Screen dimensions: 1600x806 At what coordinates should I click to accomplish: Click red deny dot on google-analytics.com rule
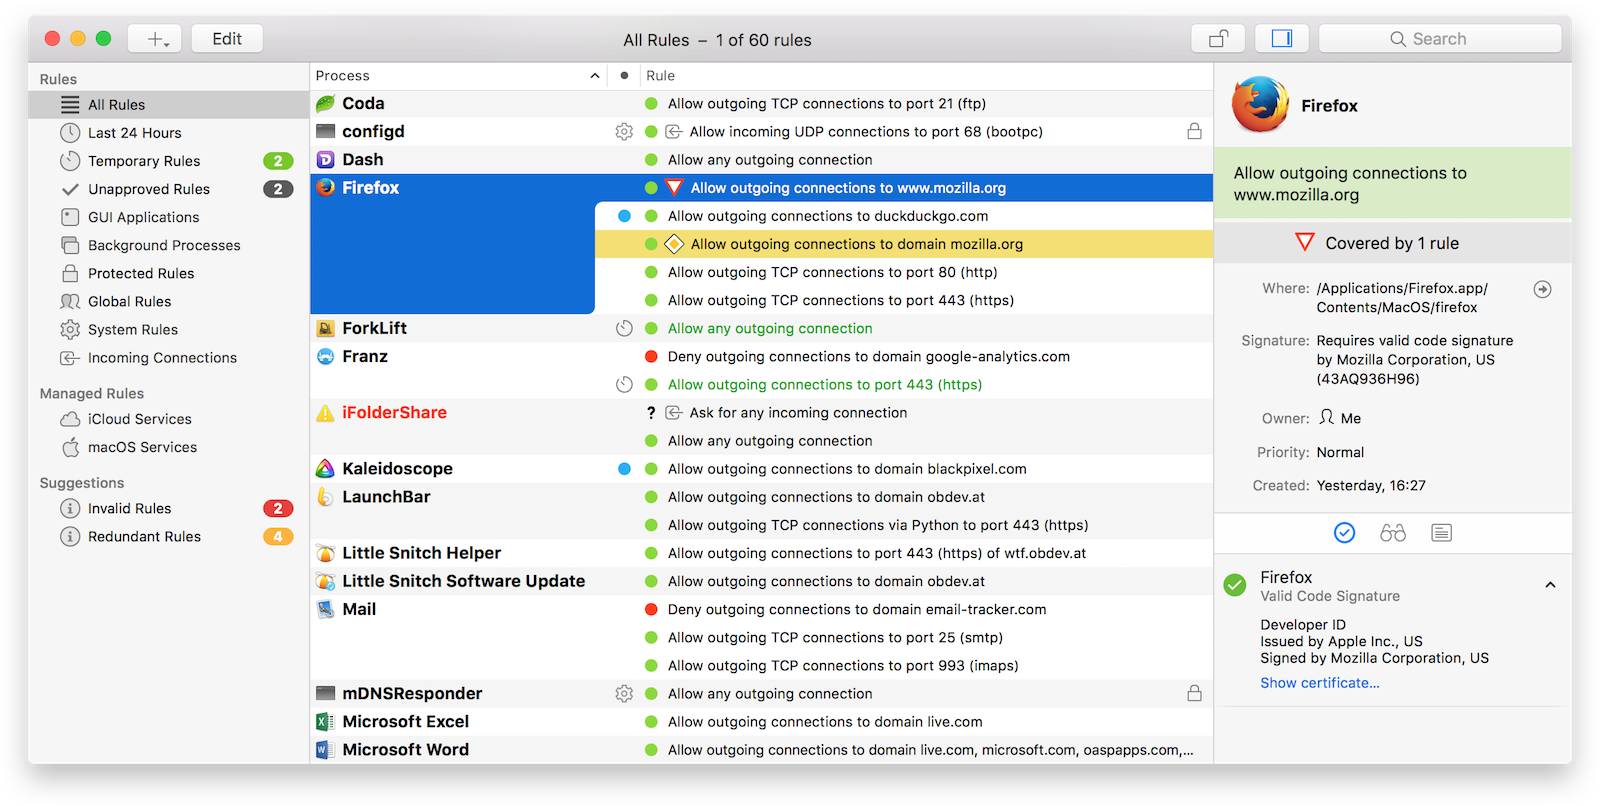[651, 356]
